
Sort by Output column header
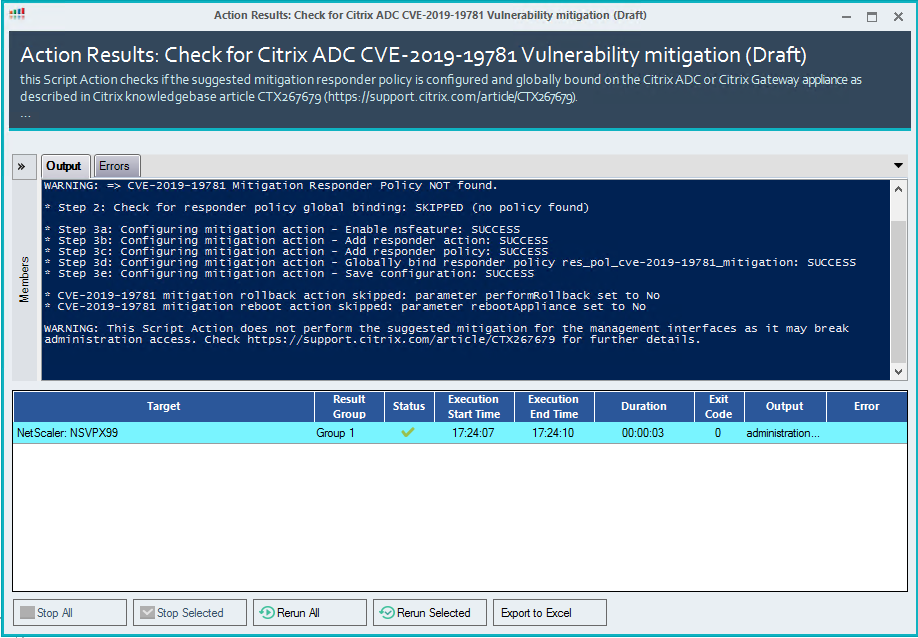point(785,406)
